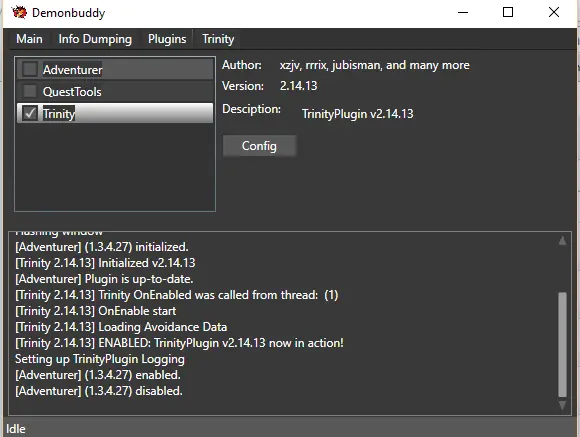This screenshot has height=437, width=580.
Task: Enable the Adventurer plugin checkbox
Action: 30,69
